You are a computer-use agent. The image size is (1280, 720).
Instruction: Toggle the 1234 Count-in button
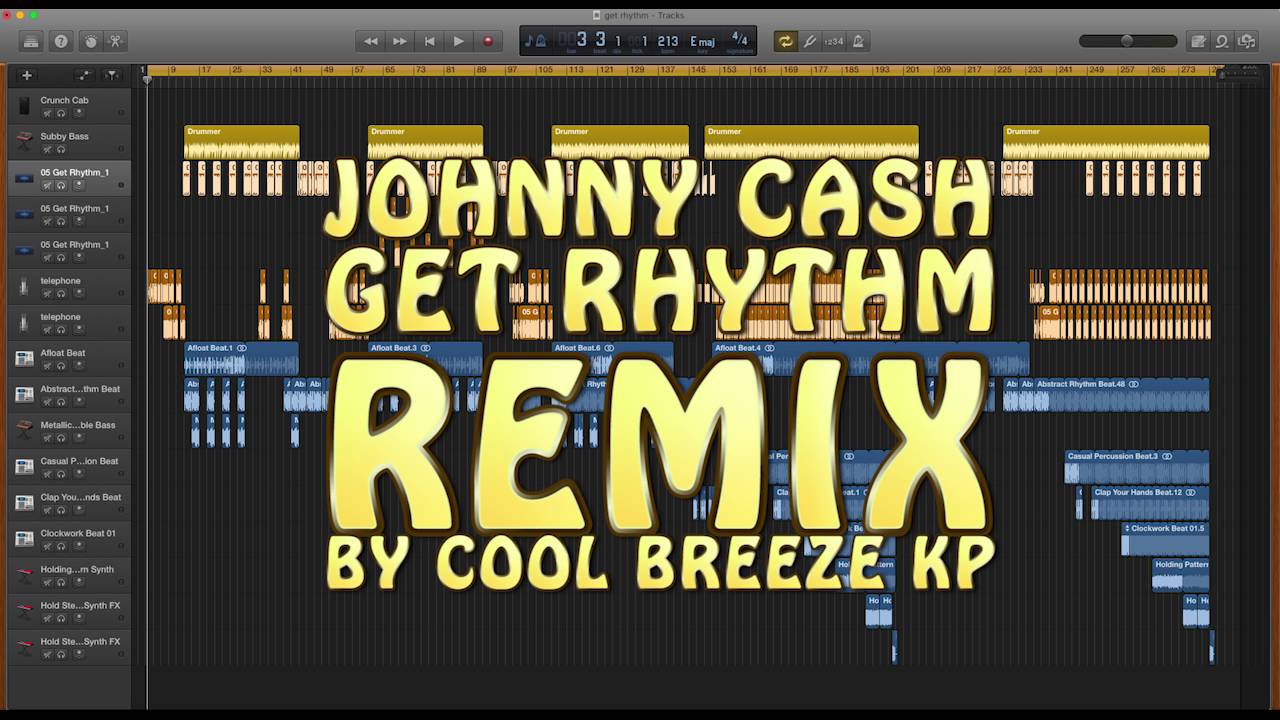(x=834, y=41)
